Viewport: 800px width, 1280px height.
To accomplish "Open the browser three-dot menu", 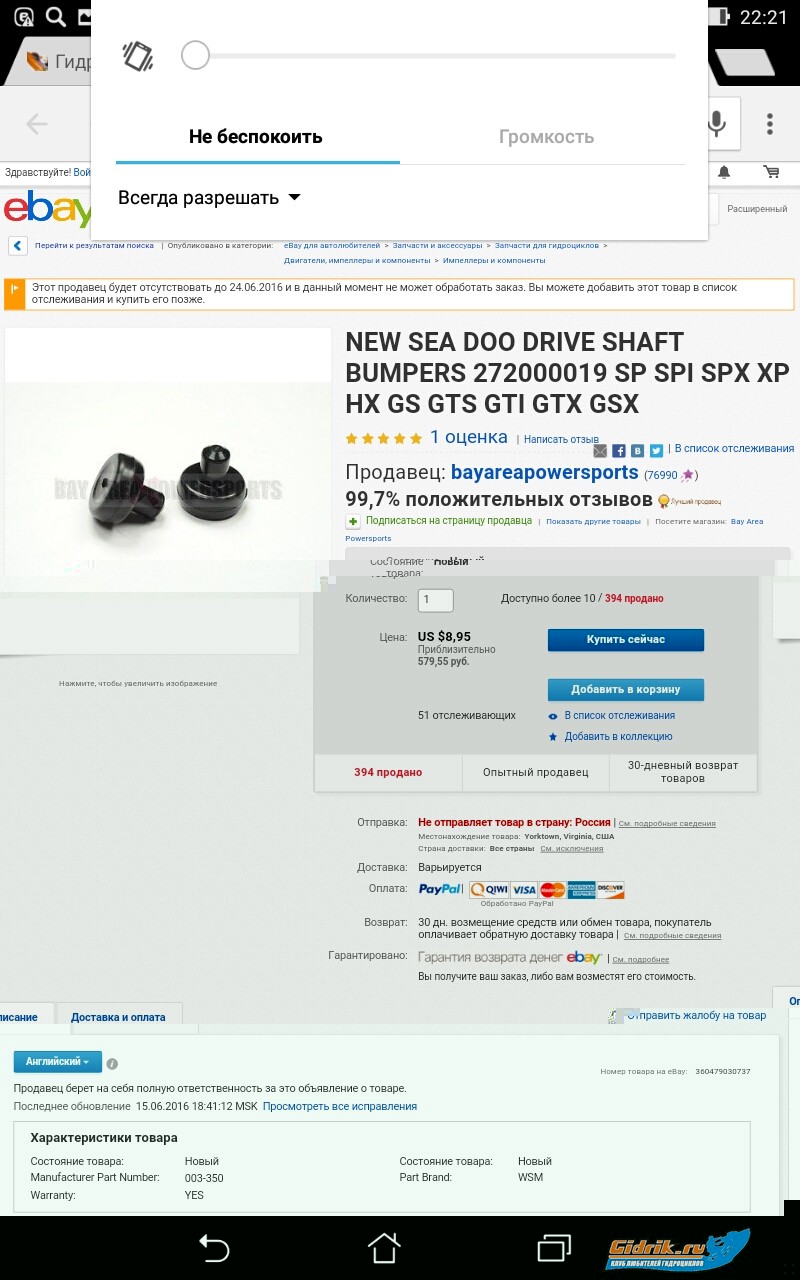I will pyautogui.click(x=769, y=124).
